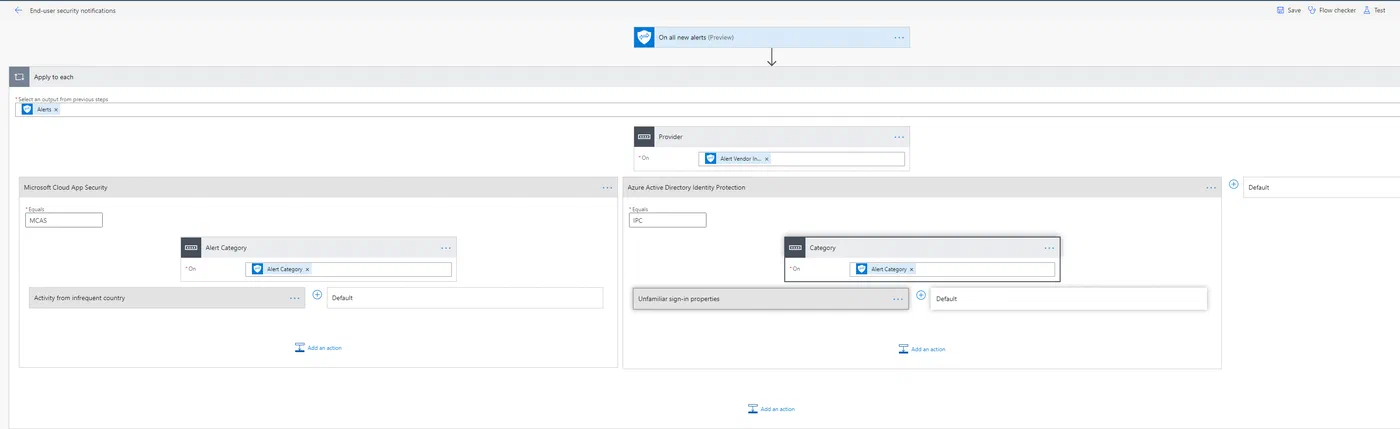
Task: Open the Activity from infrequent country ellipsis menu
Action: tap(294, 298)
